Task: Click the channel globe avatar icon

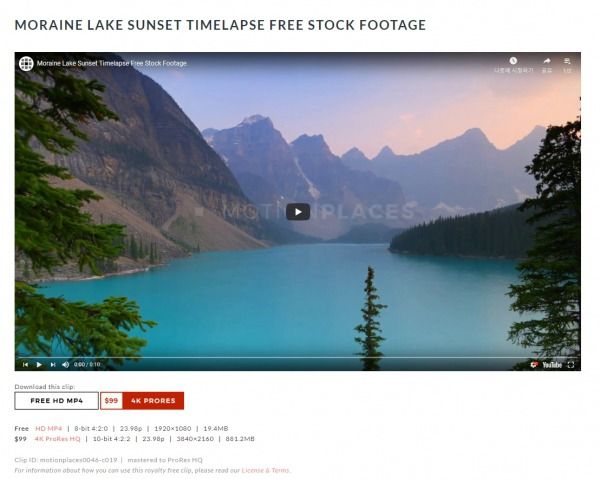Action: click(26, 64)
